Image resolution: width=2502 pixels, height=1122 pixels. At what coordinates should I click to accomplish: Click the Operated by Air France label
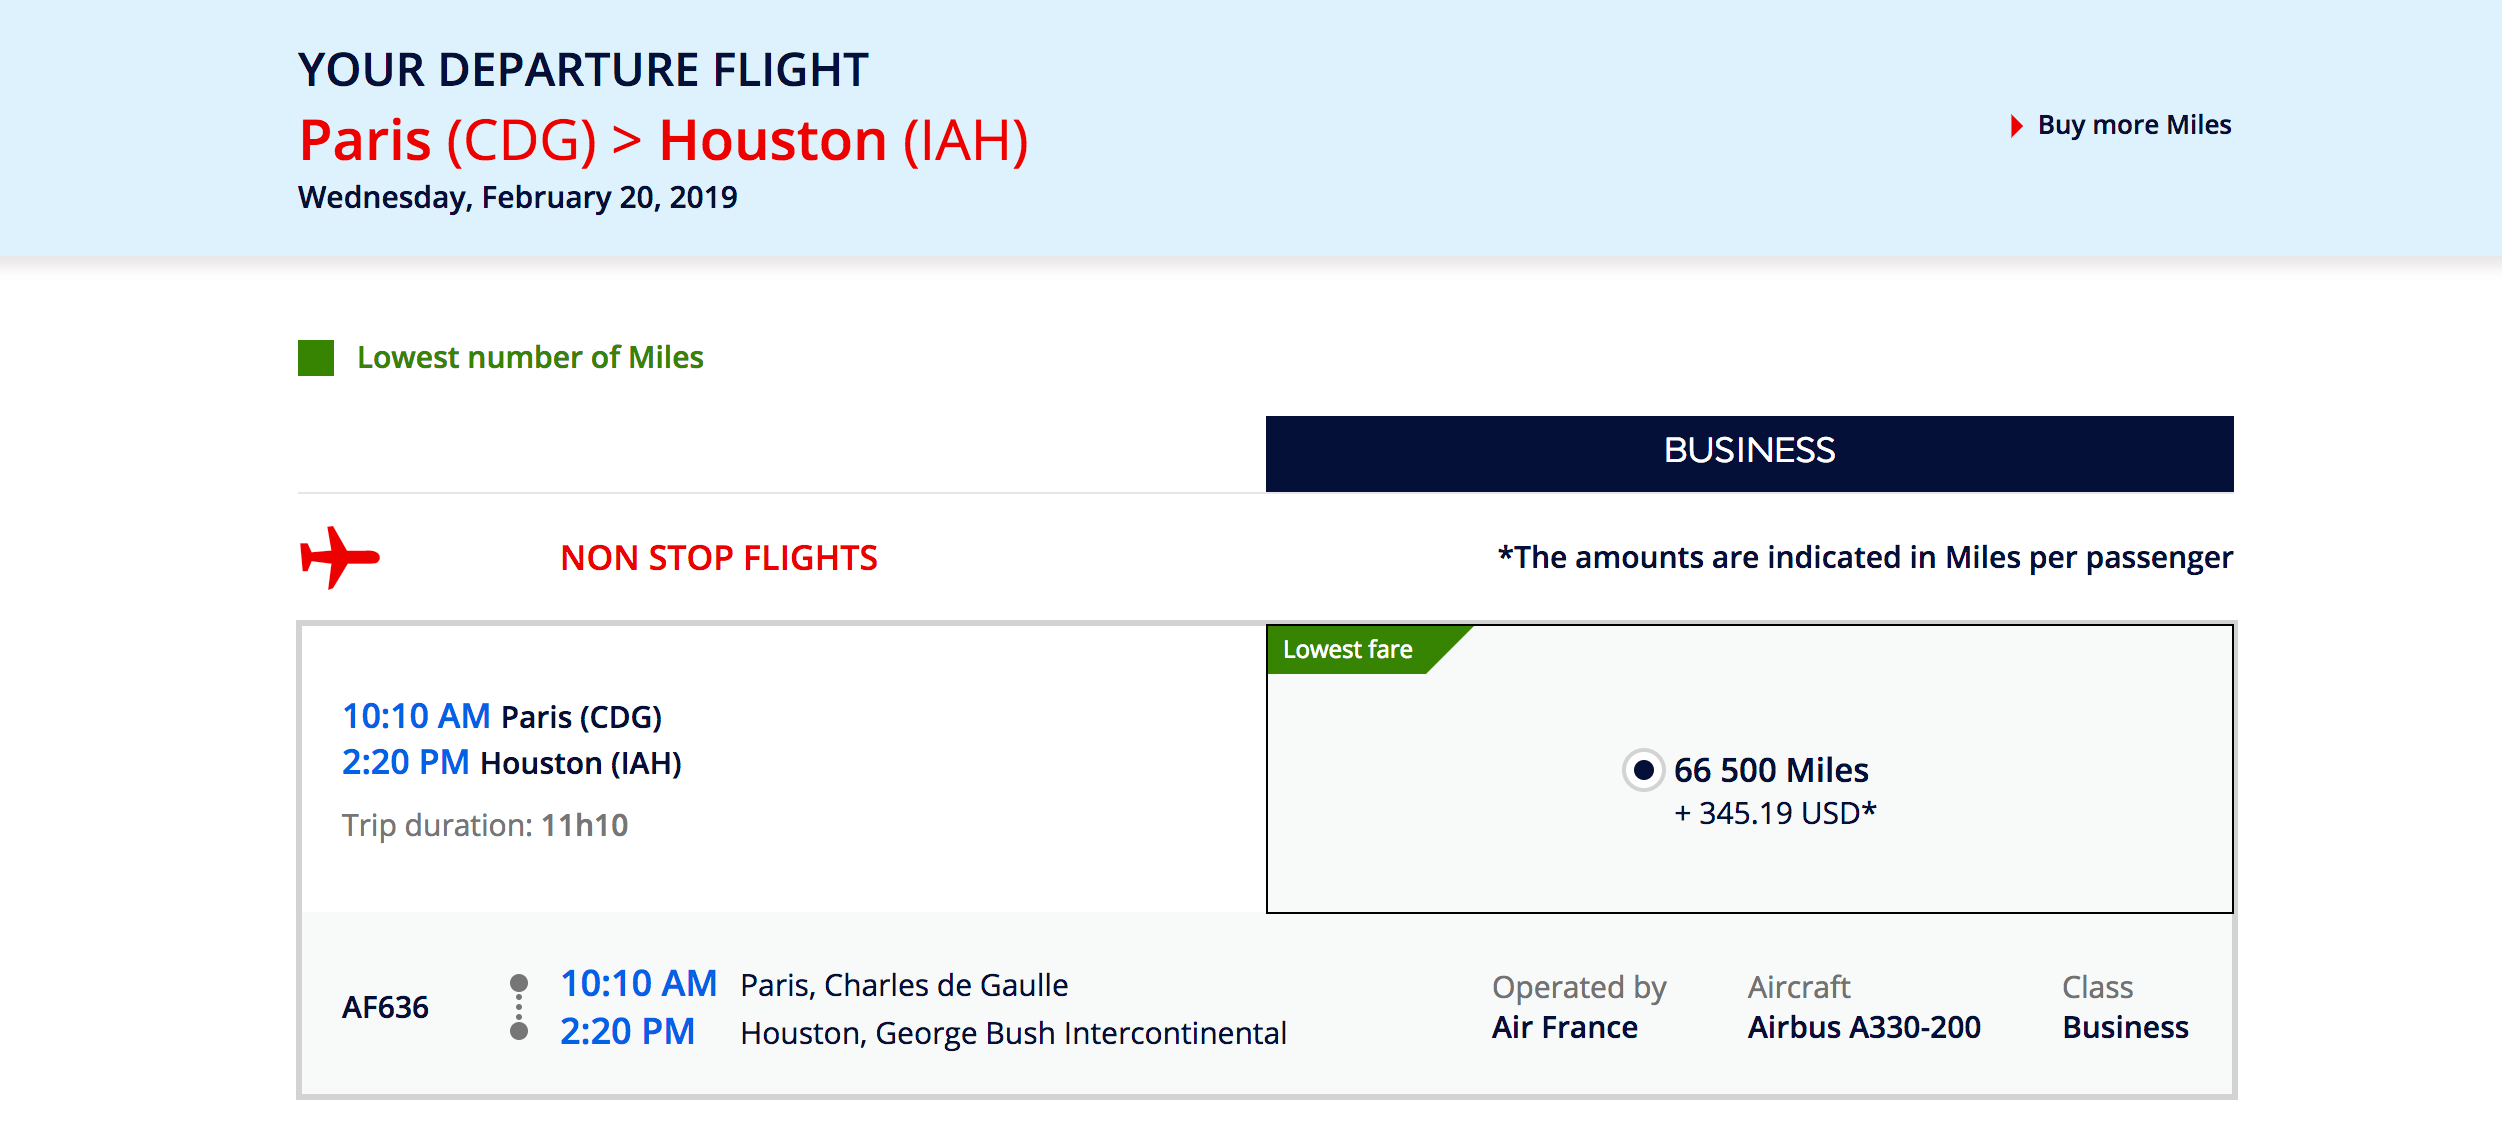point(1578,1008)
